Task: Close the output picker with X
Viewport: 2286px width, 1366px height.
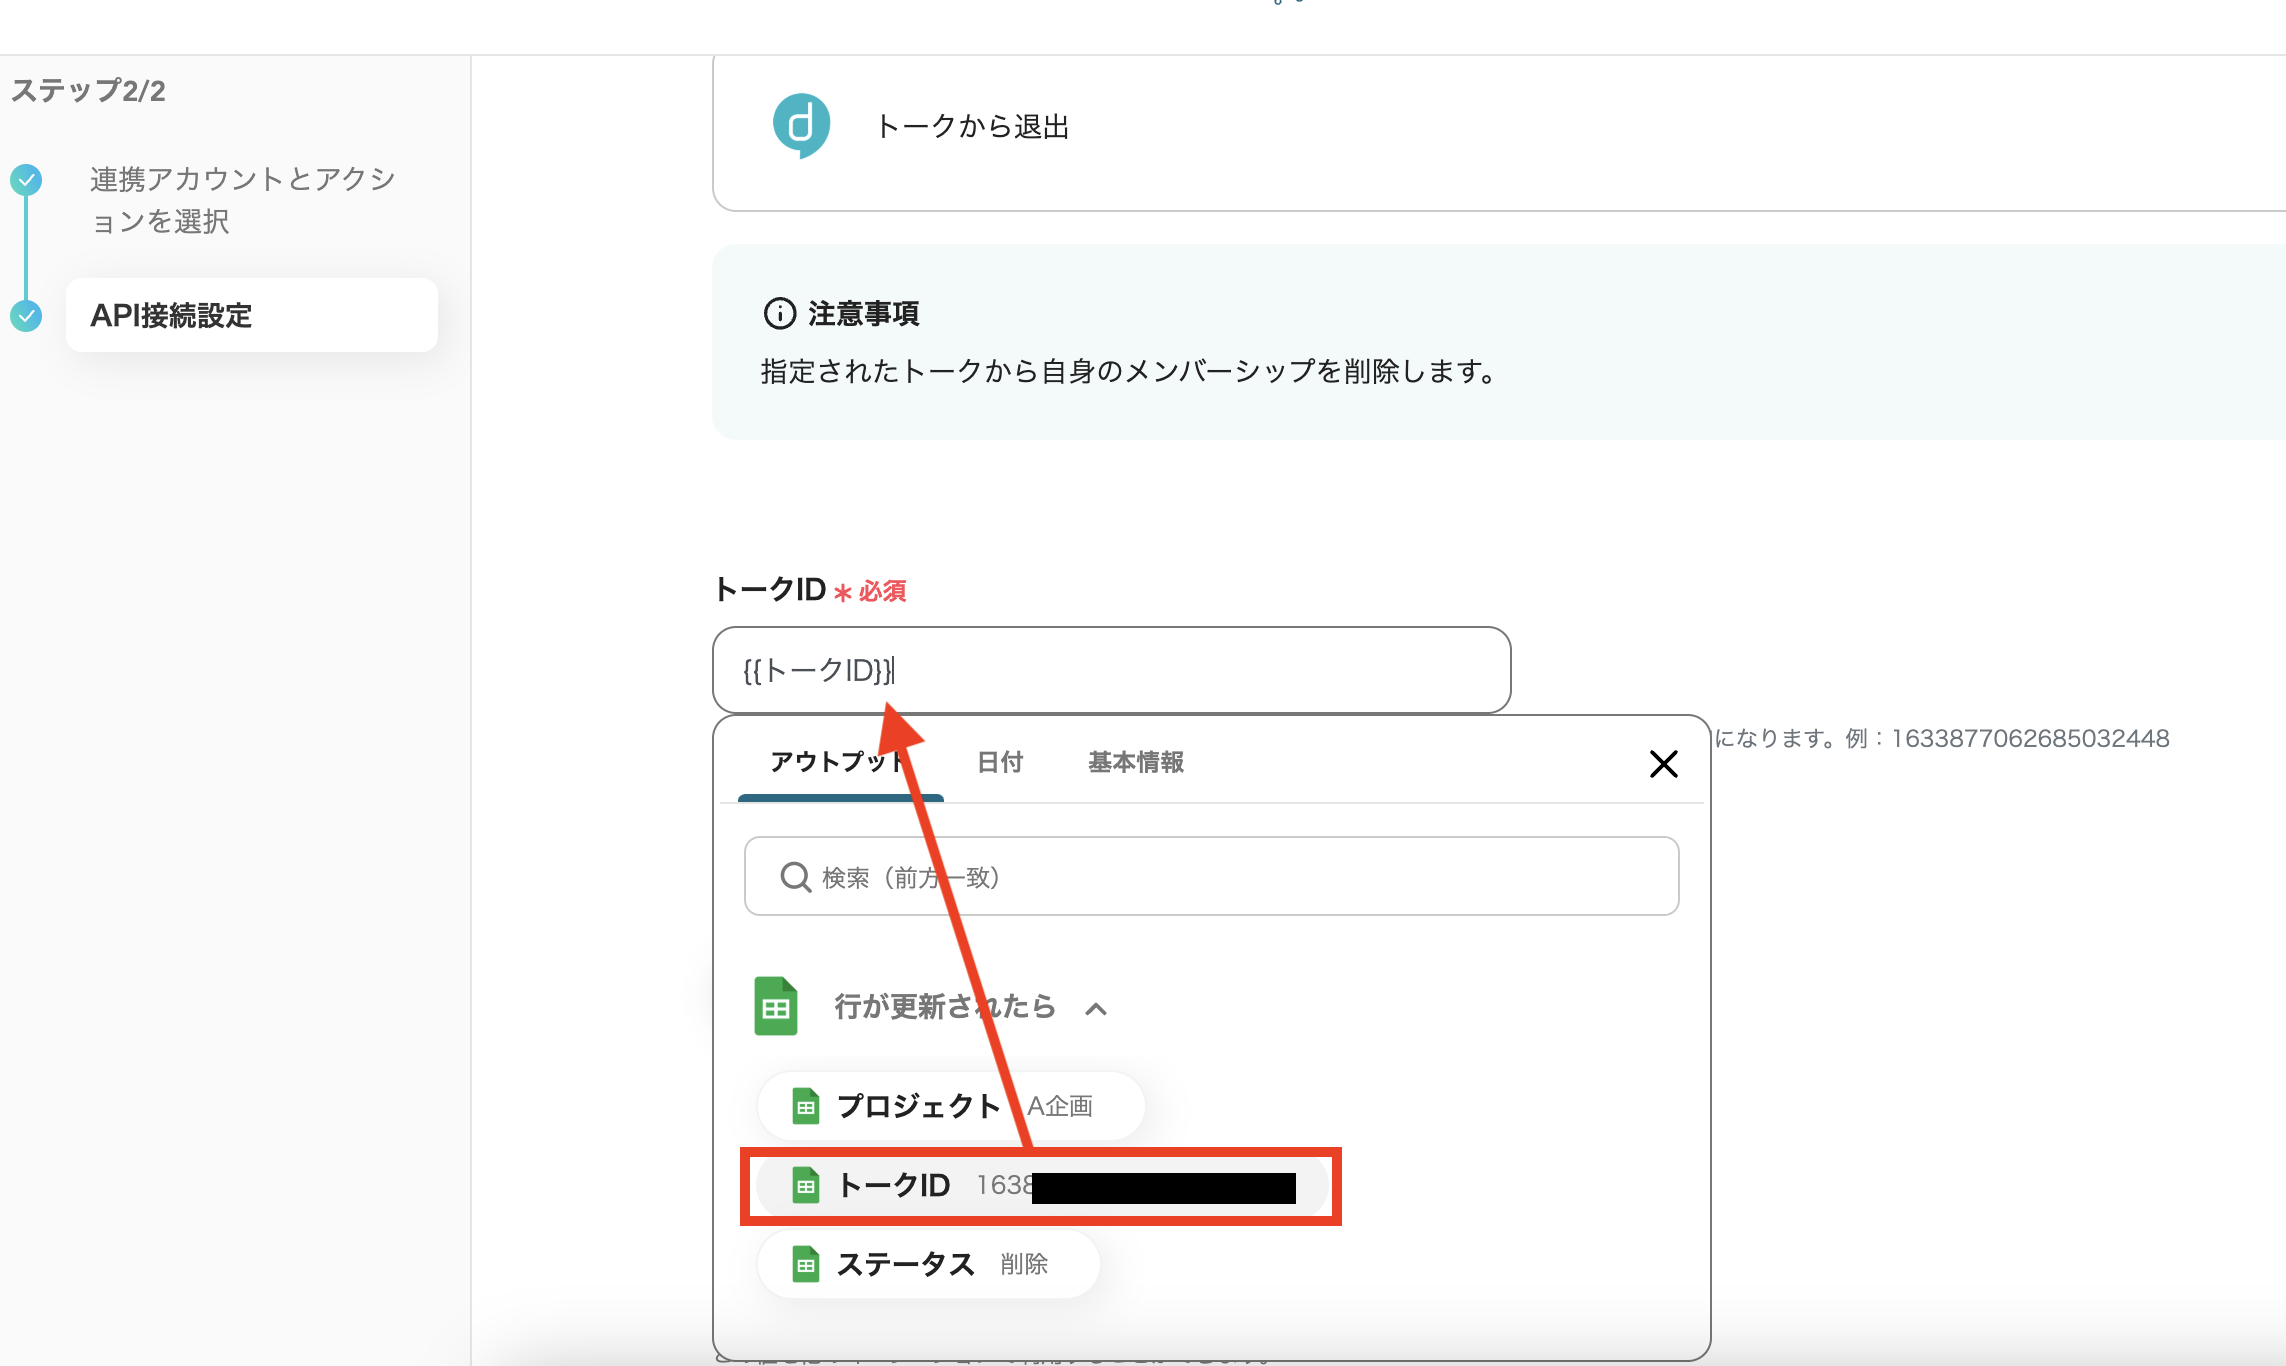Action: (x=1663, y=764)
